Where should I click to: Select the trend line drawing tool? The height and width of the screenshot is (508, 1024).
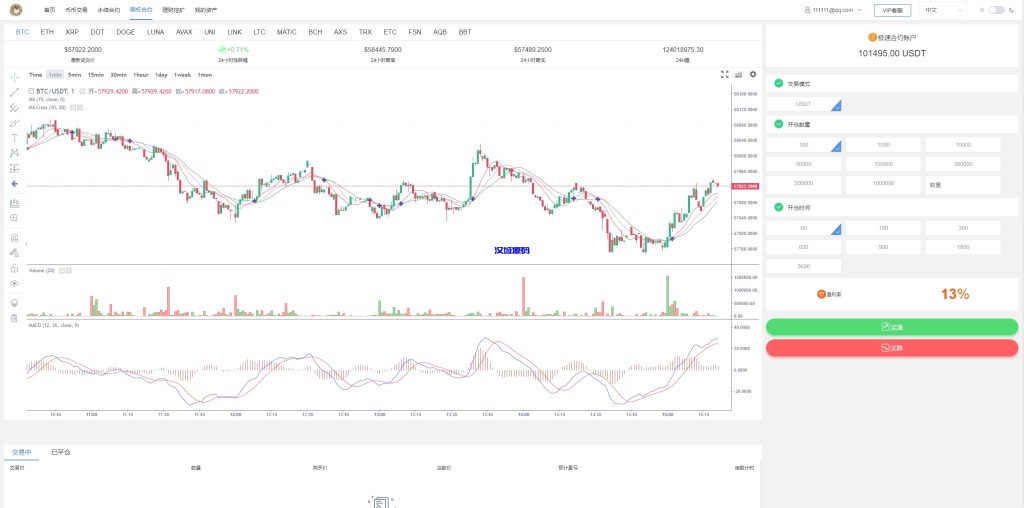(14, 92)
